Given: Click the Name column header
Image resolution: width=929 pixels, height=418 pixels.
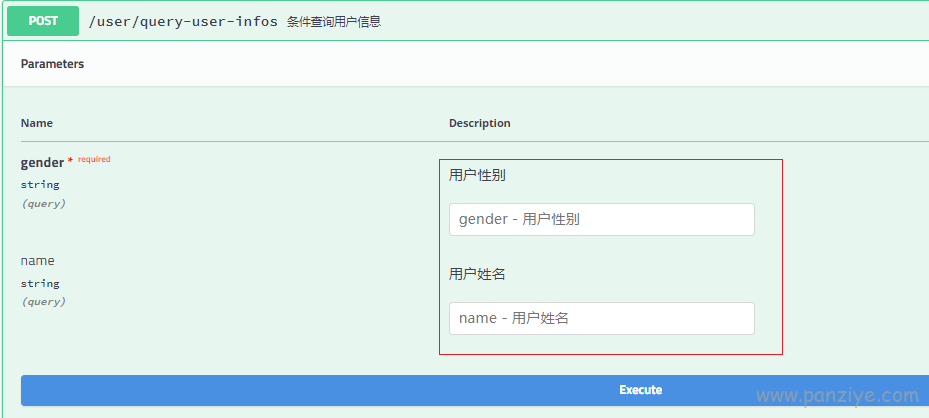Looking at the screenshot, I should [37, 123].
